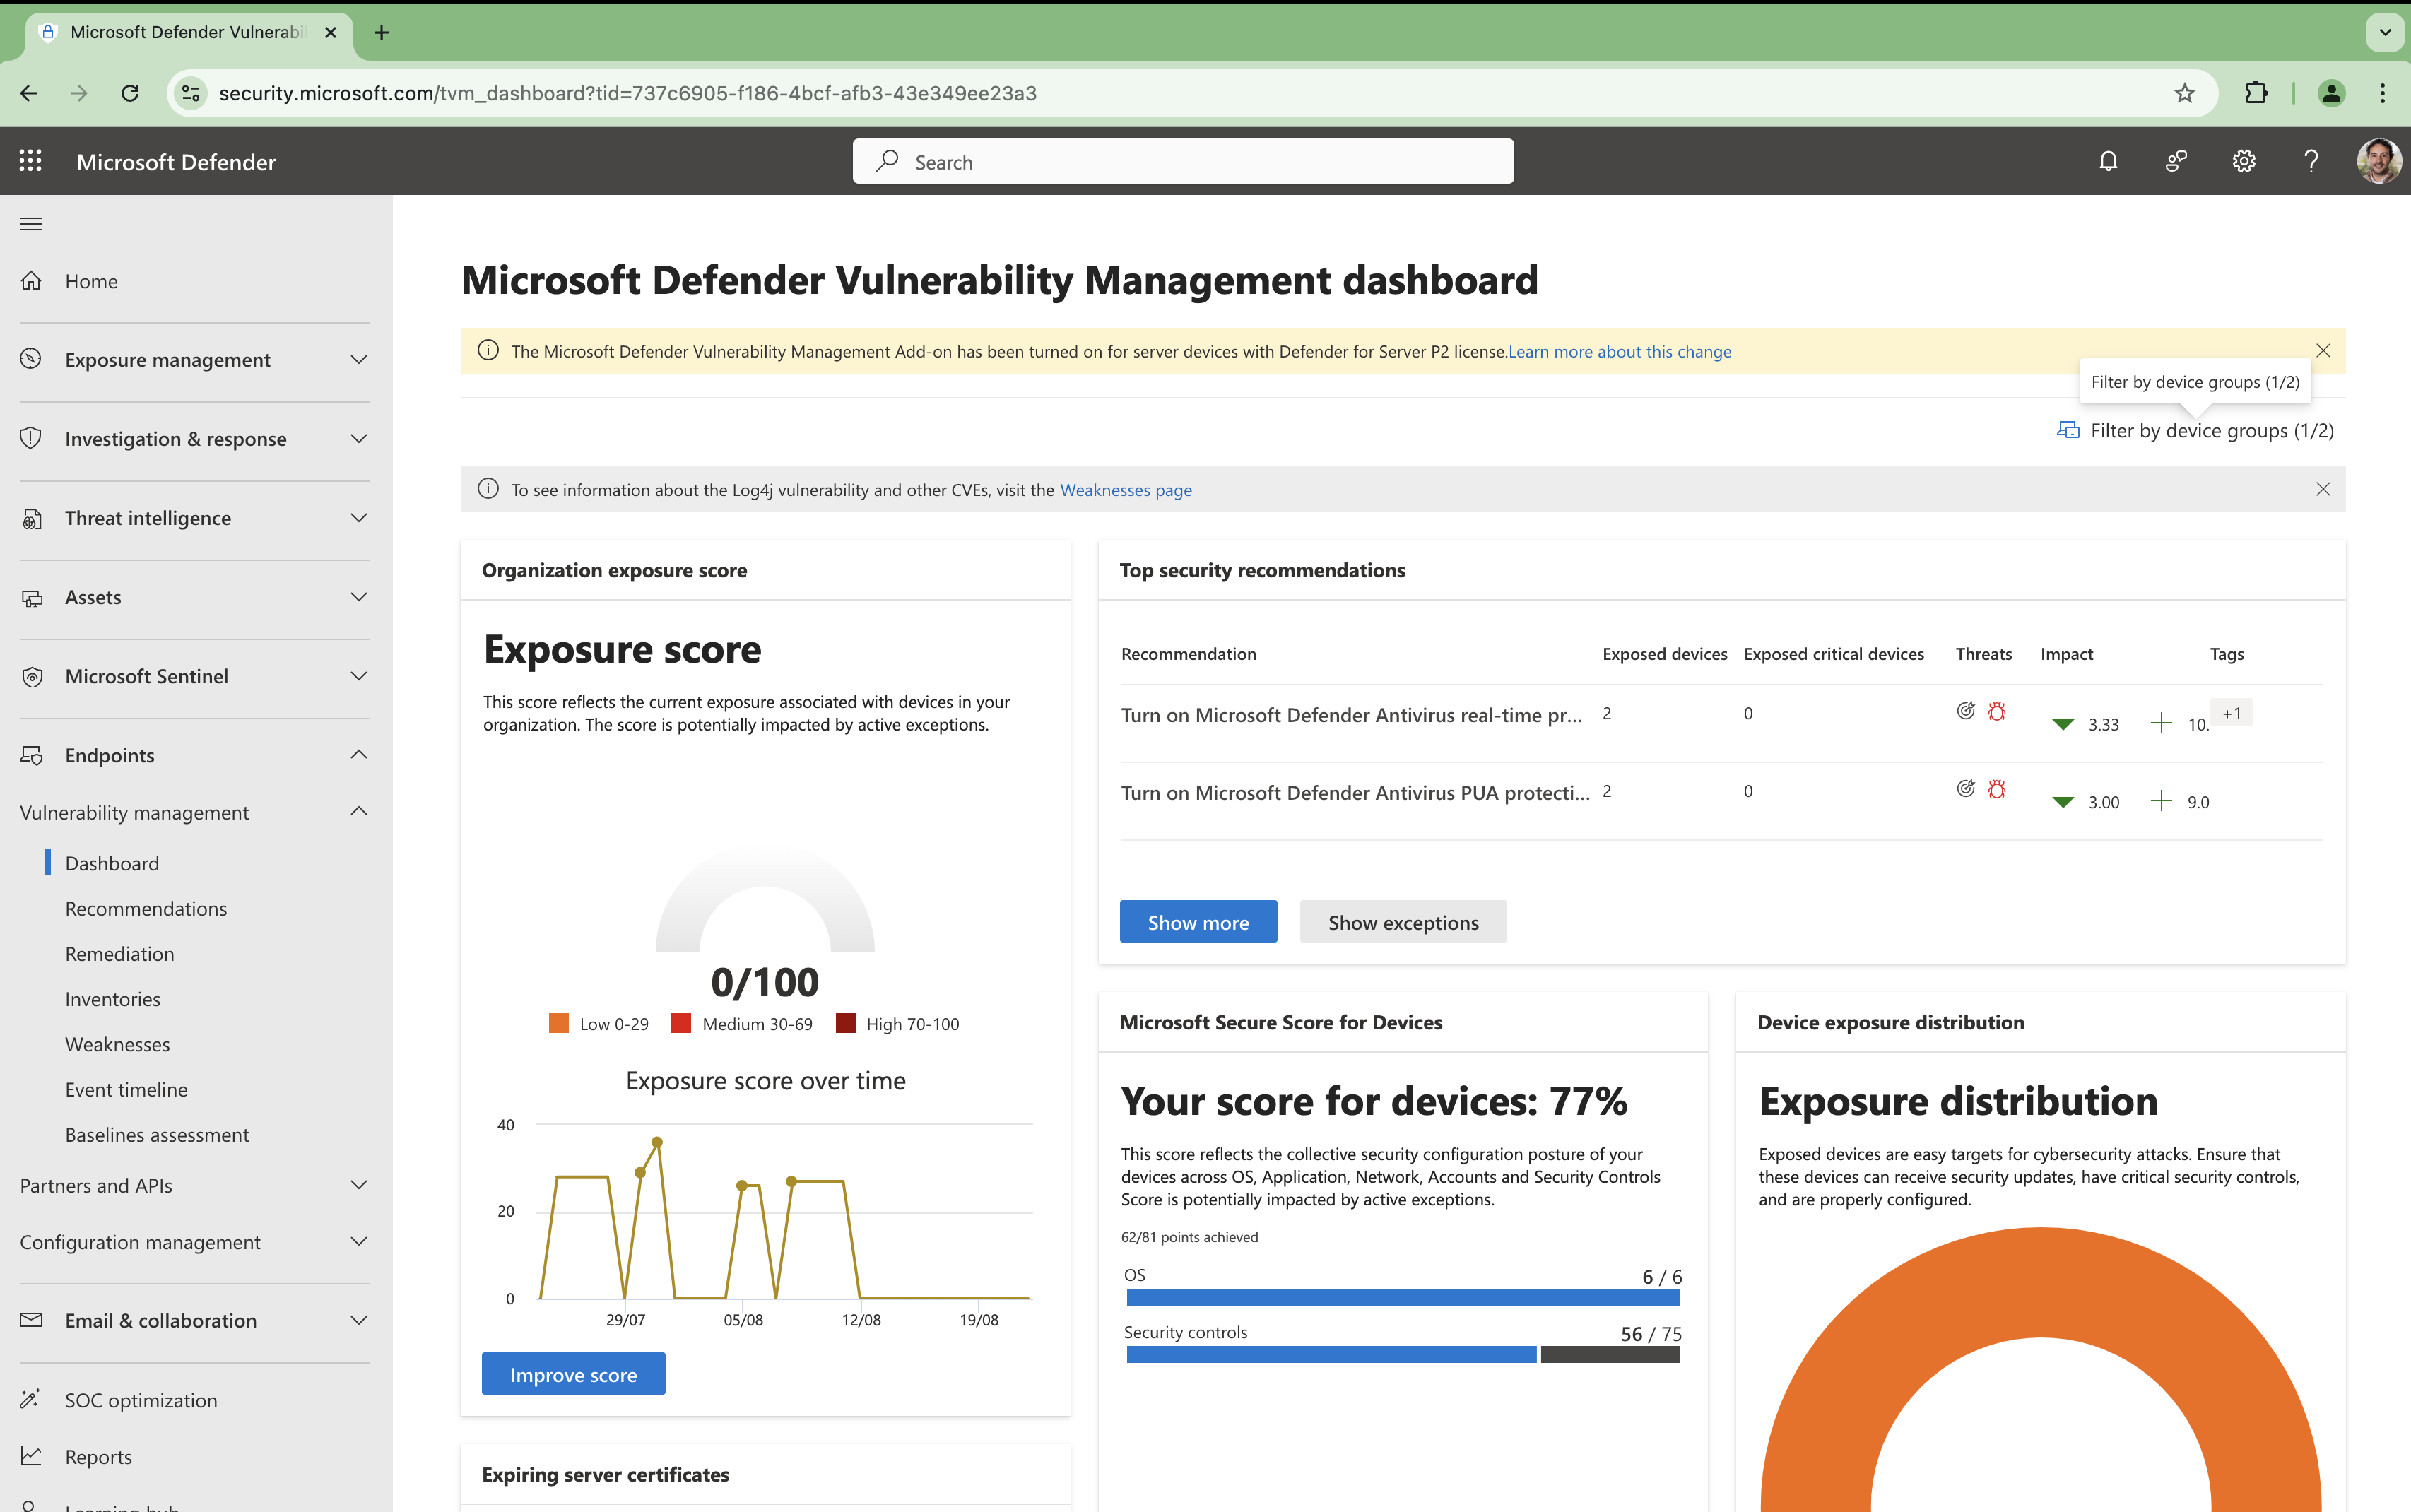
Task: Dismiss the Log4j information banner
Action: [2323, 489]
